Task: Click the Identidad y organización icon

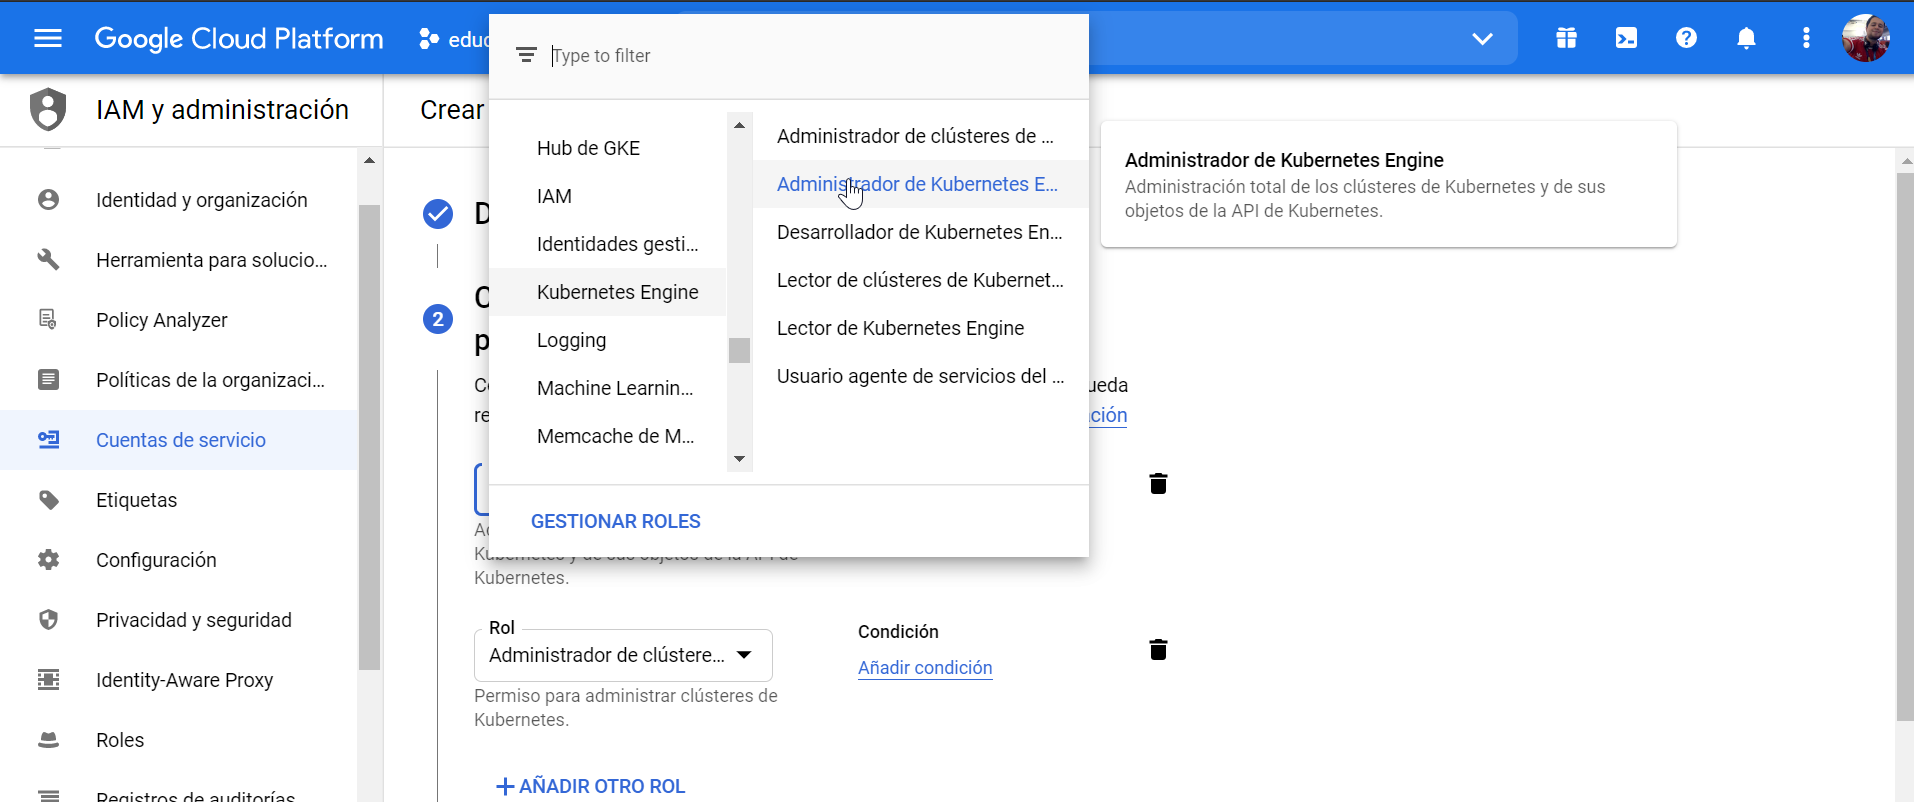Action: [x=48, y=200]
